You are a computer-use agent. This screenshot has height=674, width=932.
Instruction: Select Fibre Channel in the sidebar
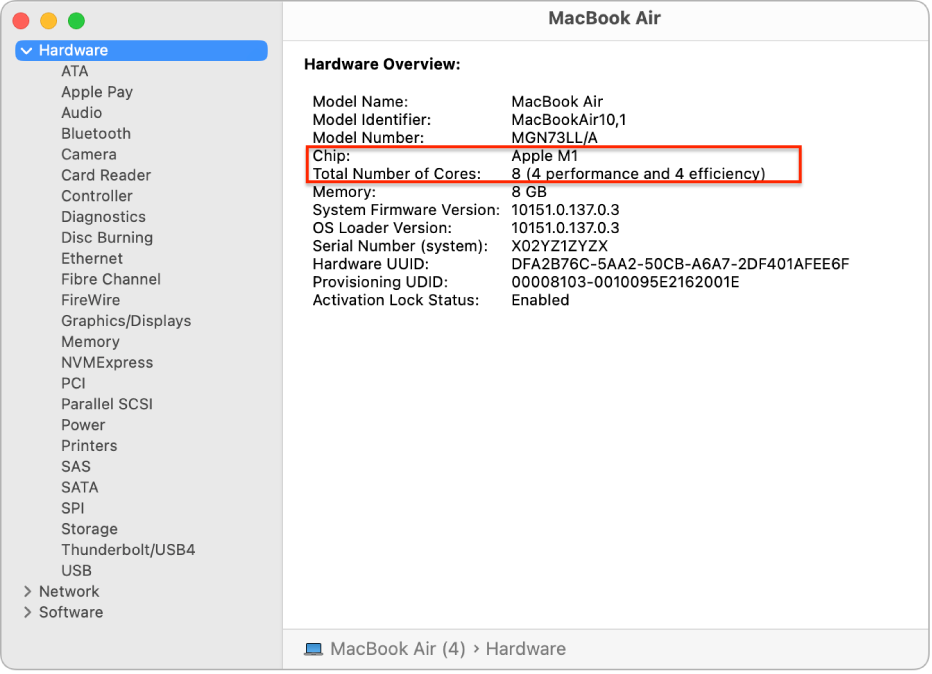coord(111,279)
